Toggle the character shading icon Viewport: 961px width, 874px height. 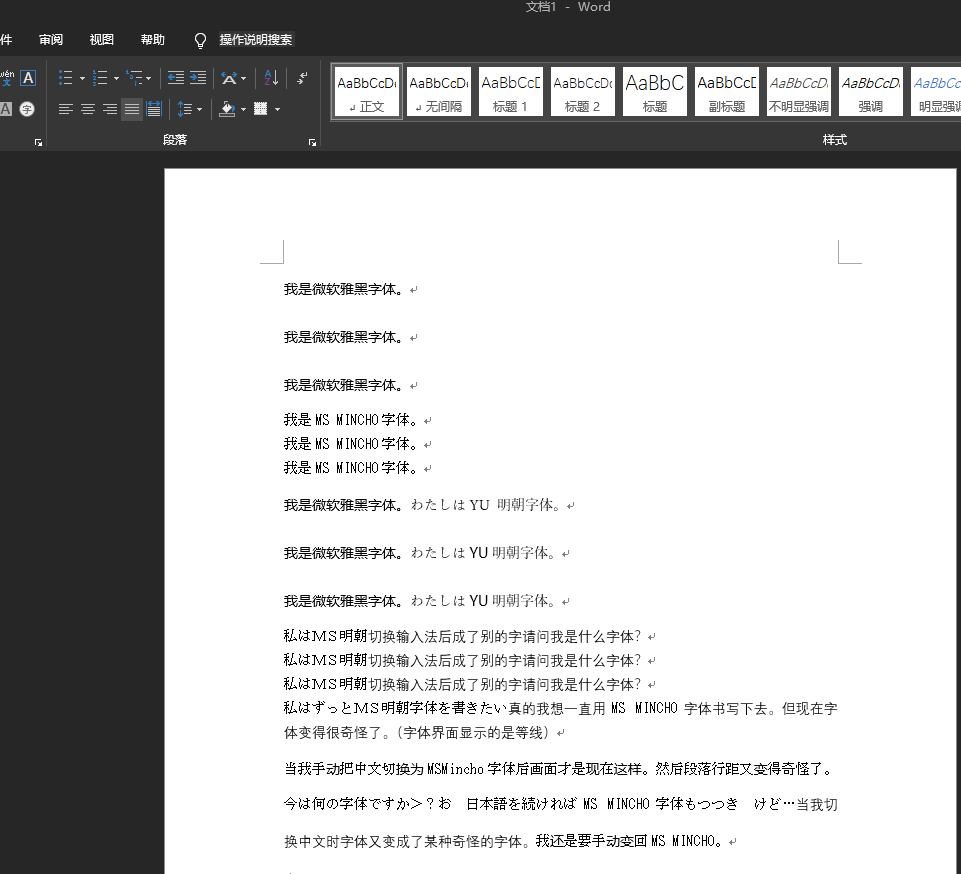click(6, 109)
